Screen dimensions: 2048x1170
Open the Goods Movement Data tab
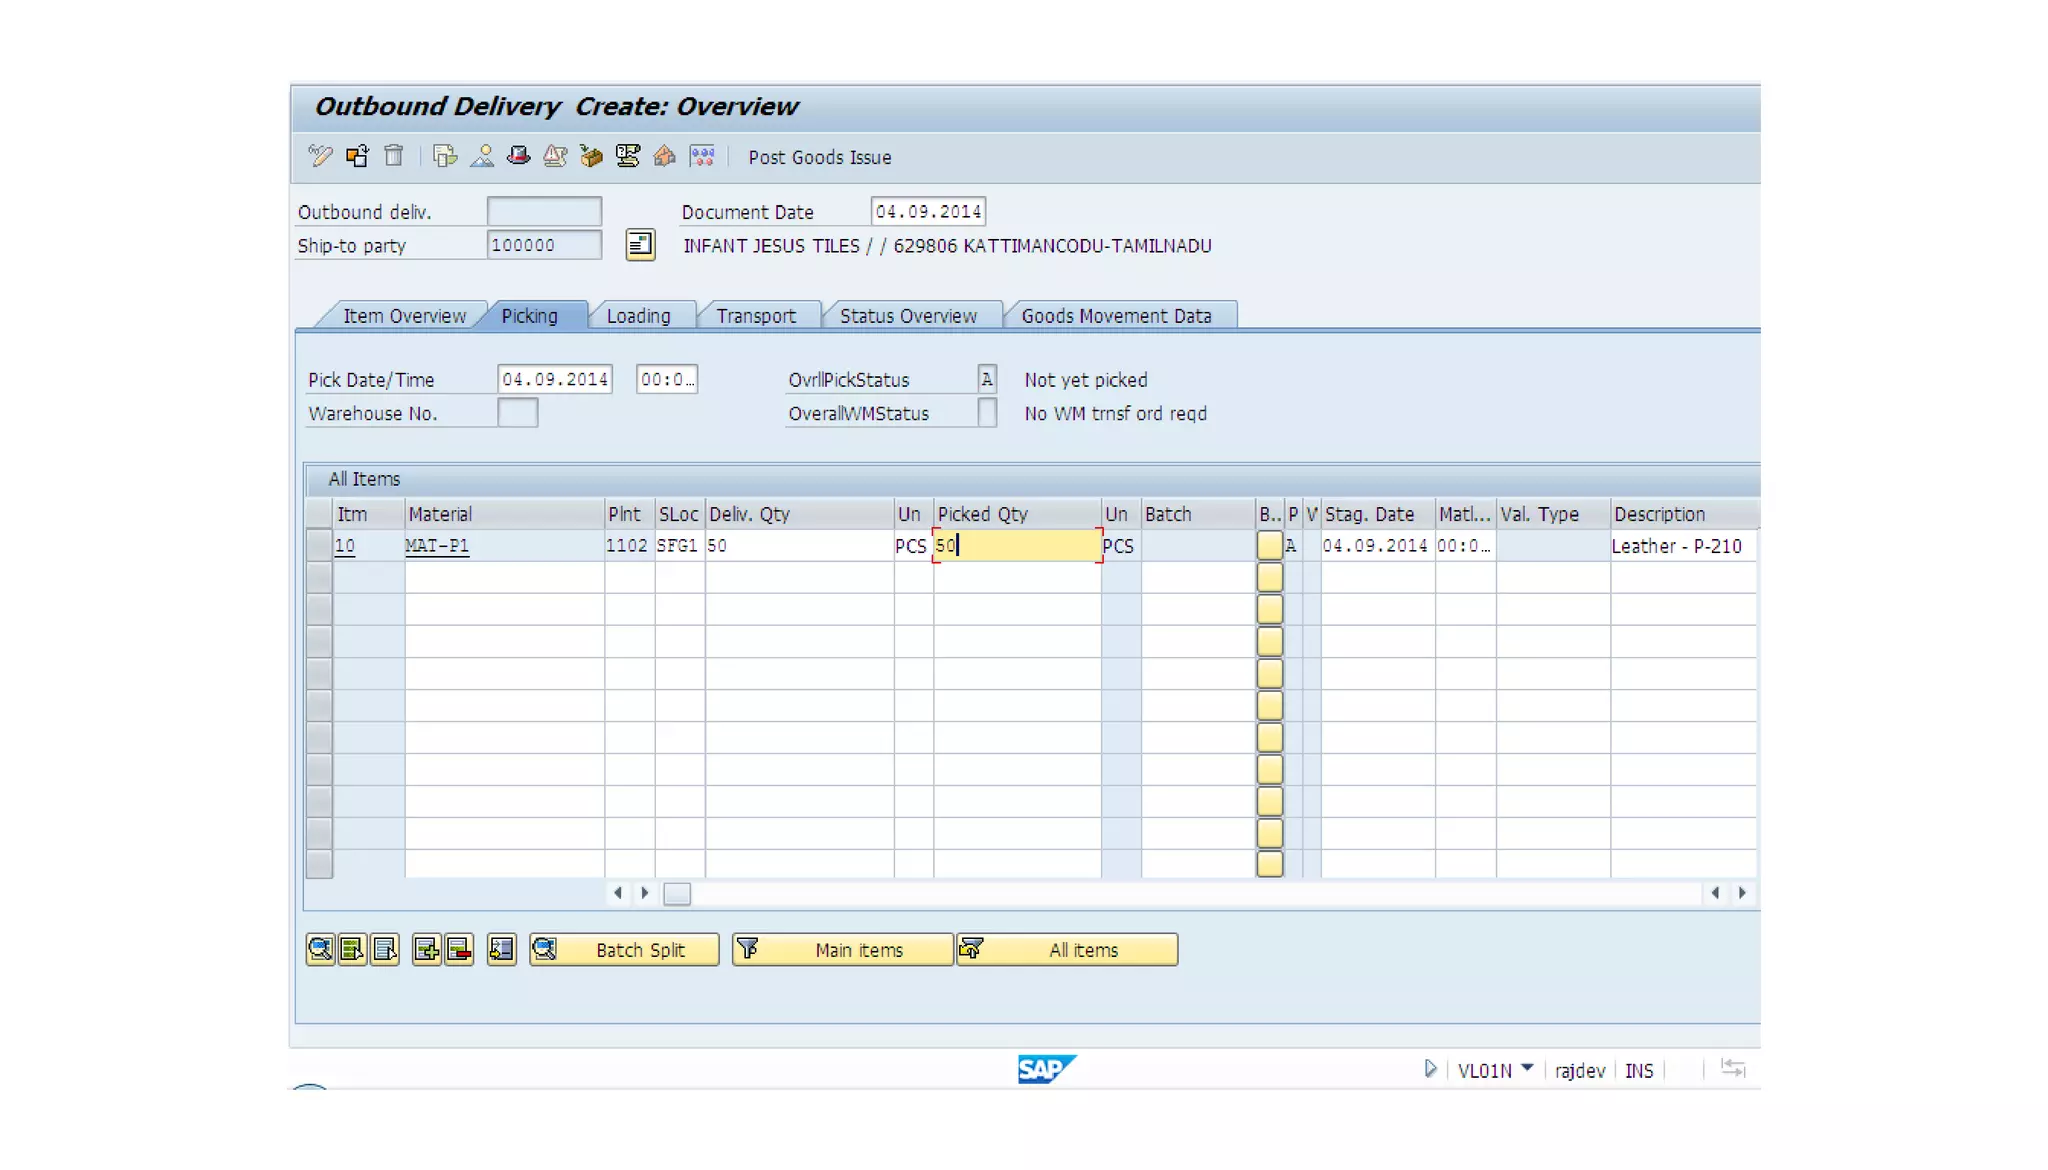point(1116,316)
